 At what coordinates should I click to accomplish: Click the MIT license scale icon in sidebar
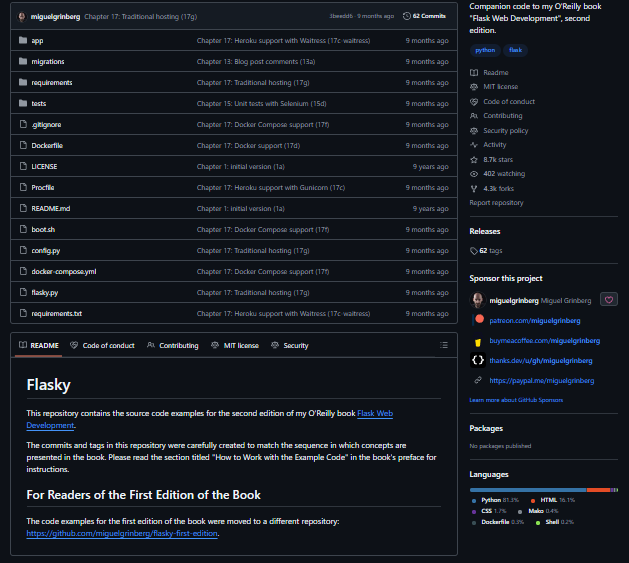click(474, 87)
